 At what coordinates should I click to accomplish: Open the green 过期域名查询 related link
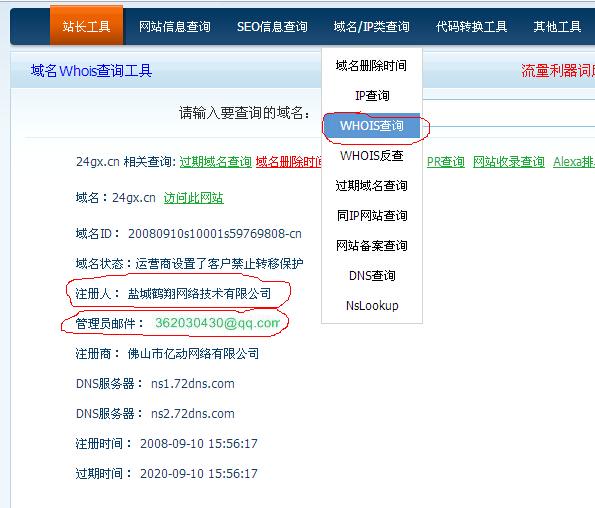point(216,162)
